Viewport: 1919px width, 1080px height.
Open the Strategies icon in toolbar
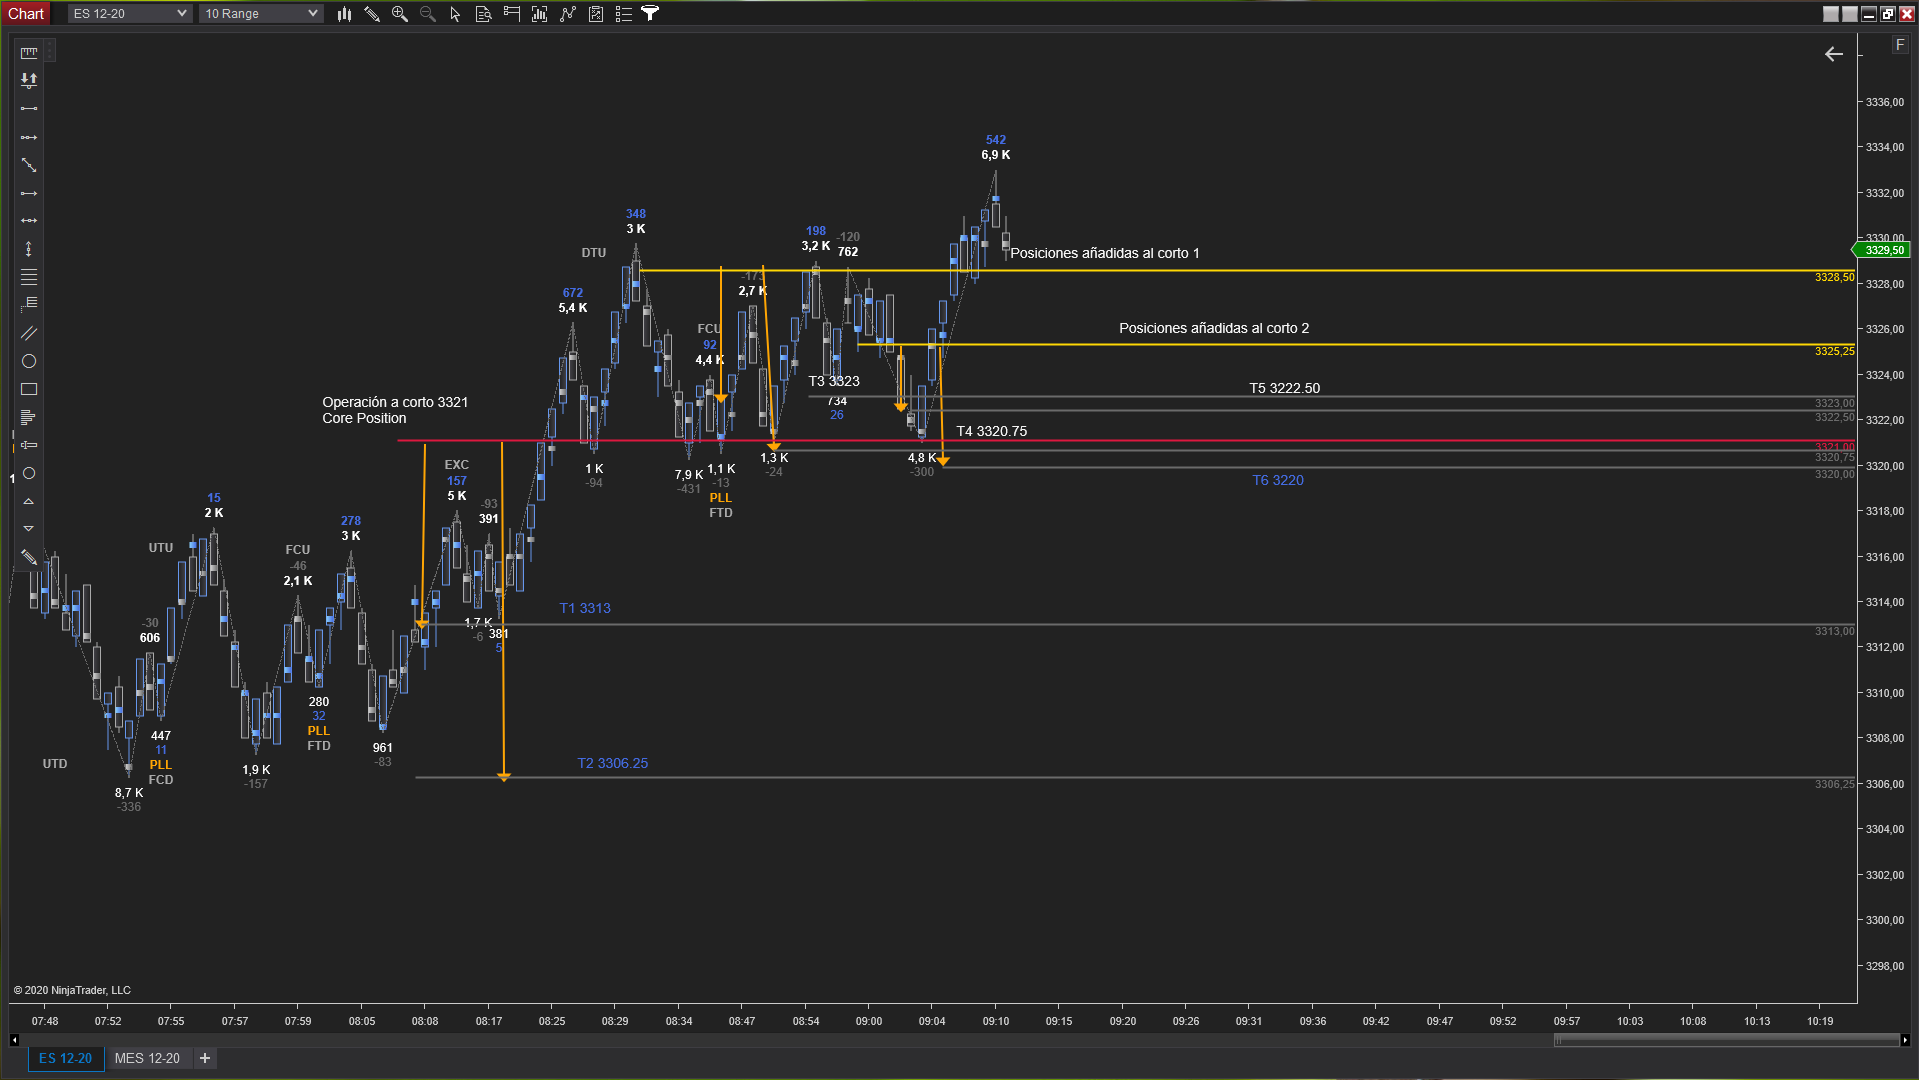pos(596,14)
